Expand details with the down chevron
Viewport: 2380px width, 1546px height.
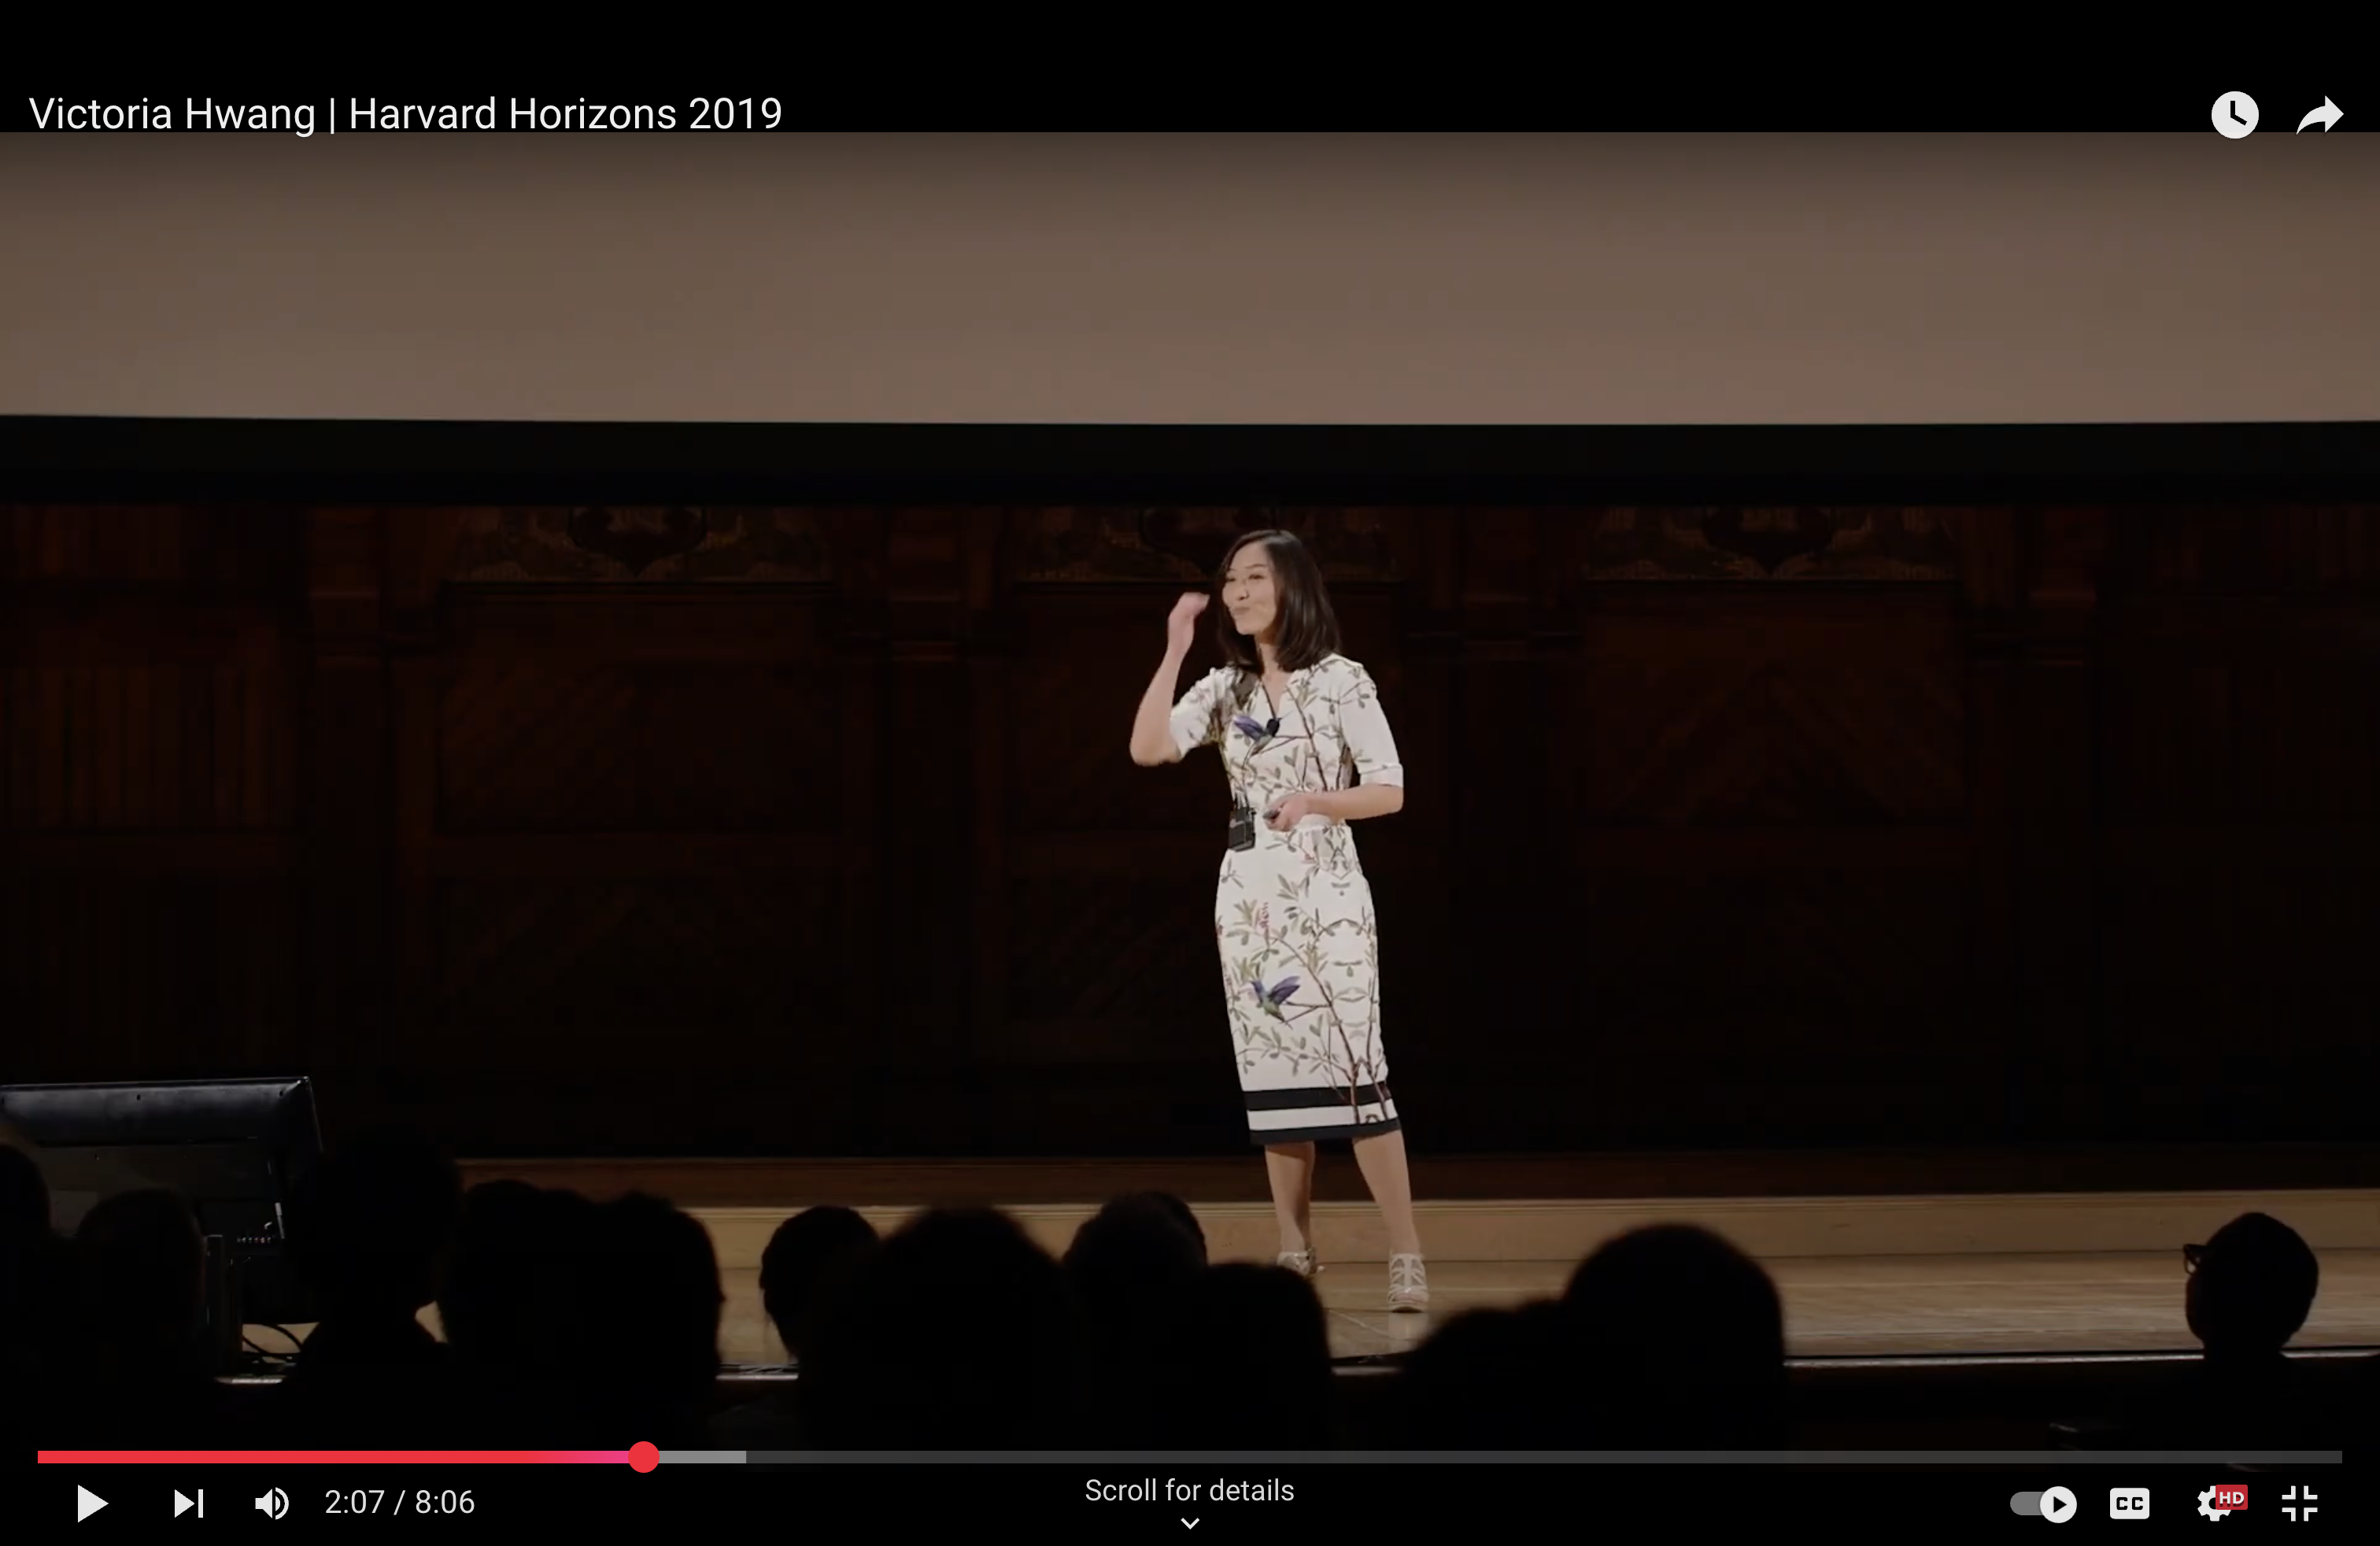1189,1523
